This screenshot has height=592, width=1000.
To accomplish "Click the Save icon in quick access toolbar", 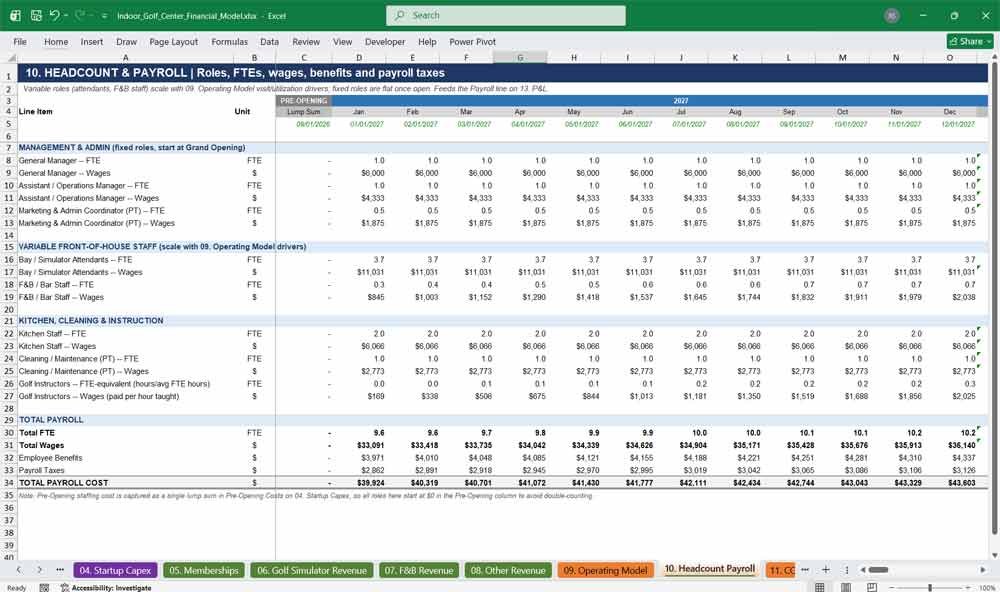I will 36,15.
